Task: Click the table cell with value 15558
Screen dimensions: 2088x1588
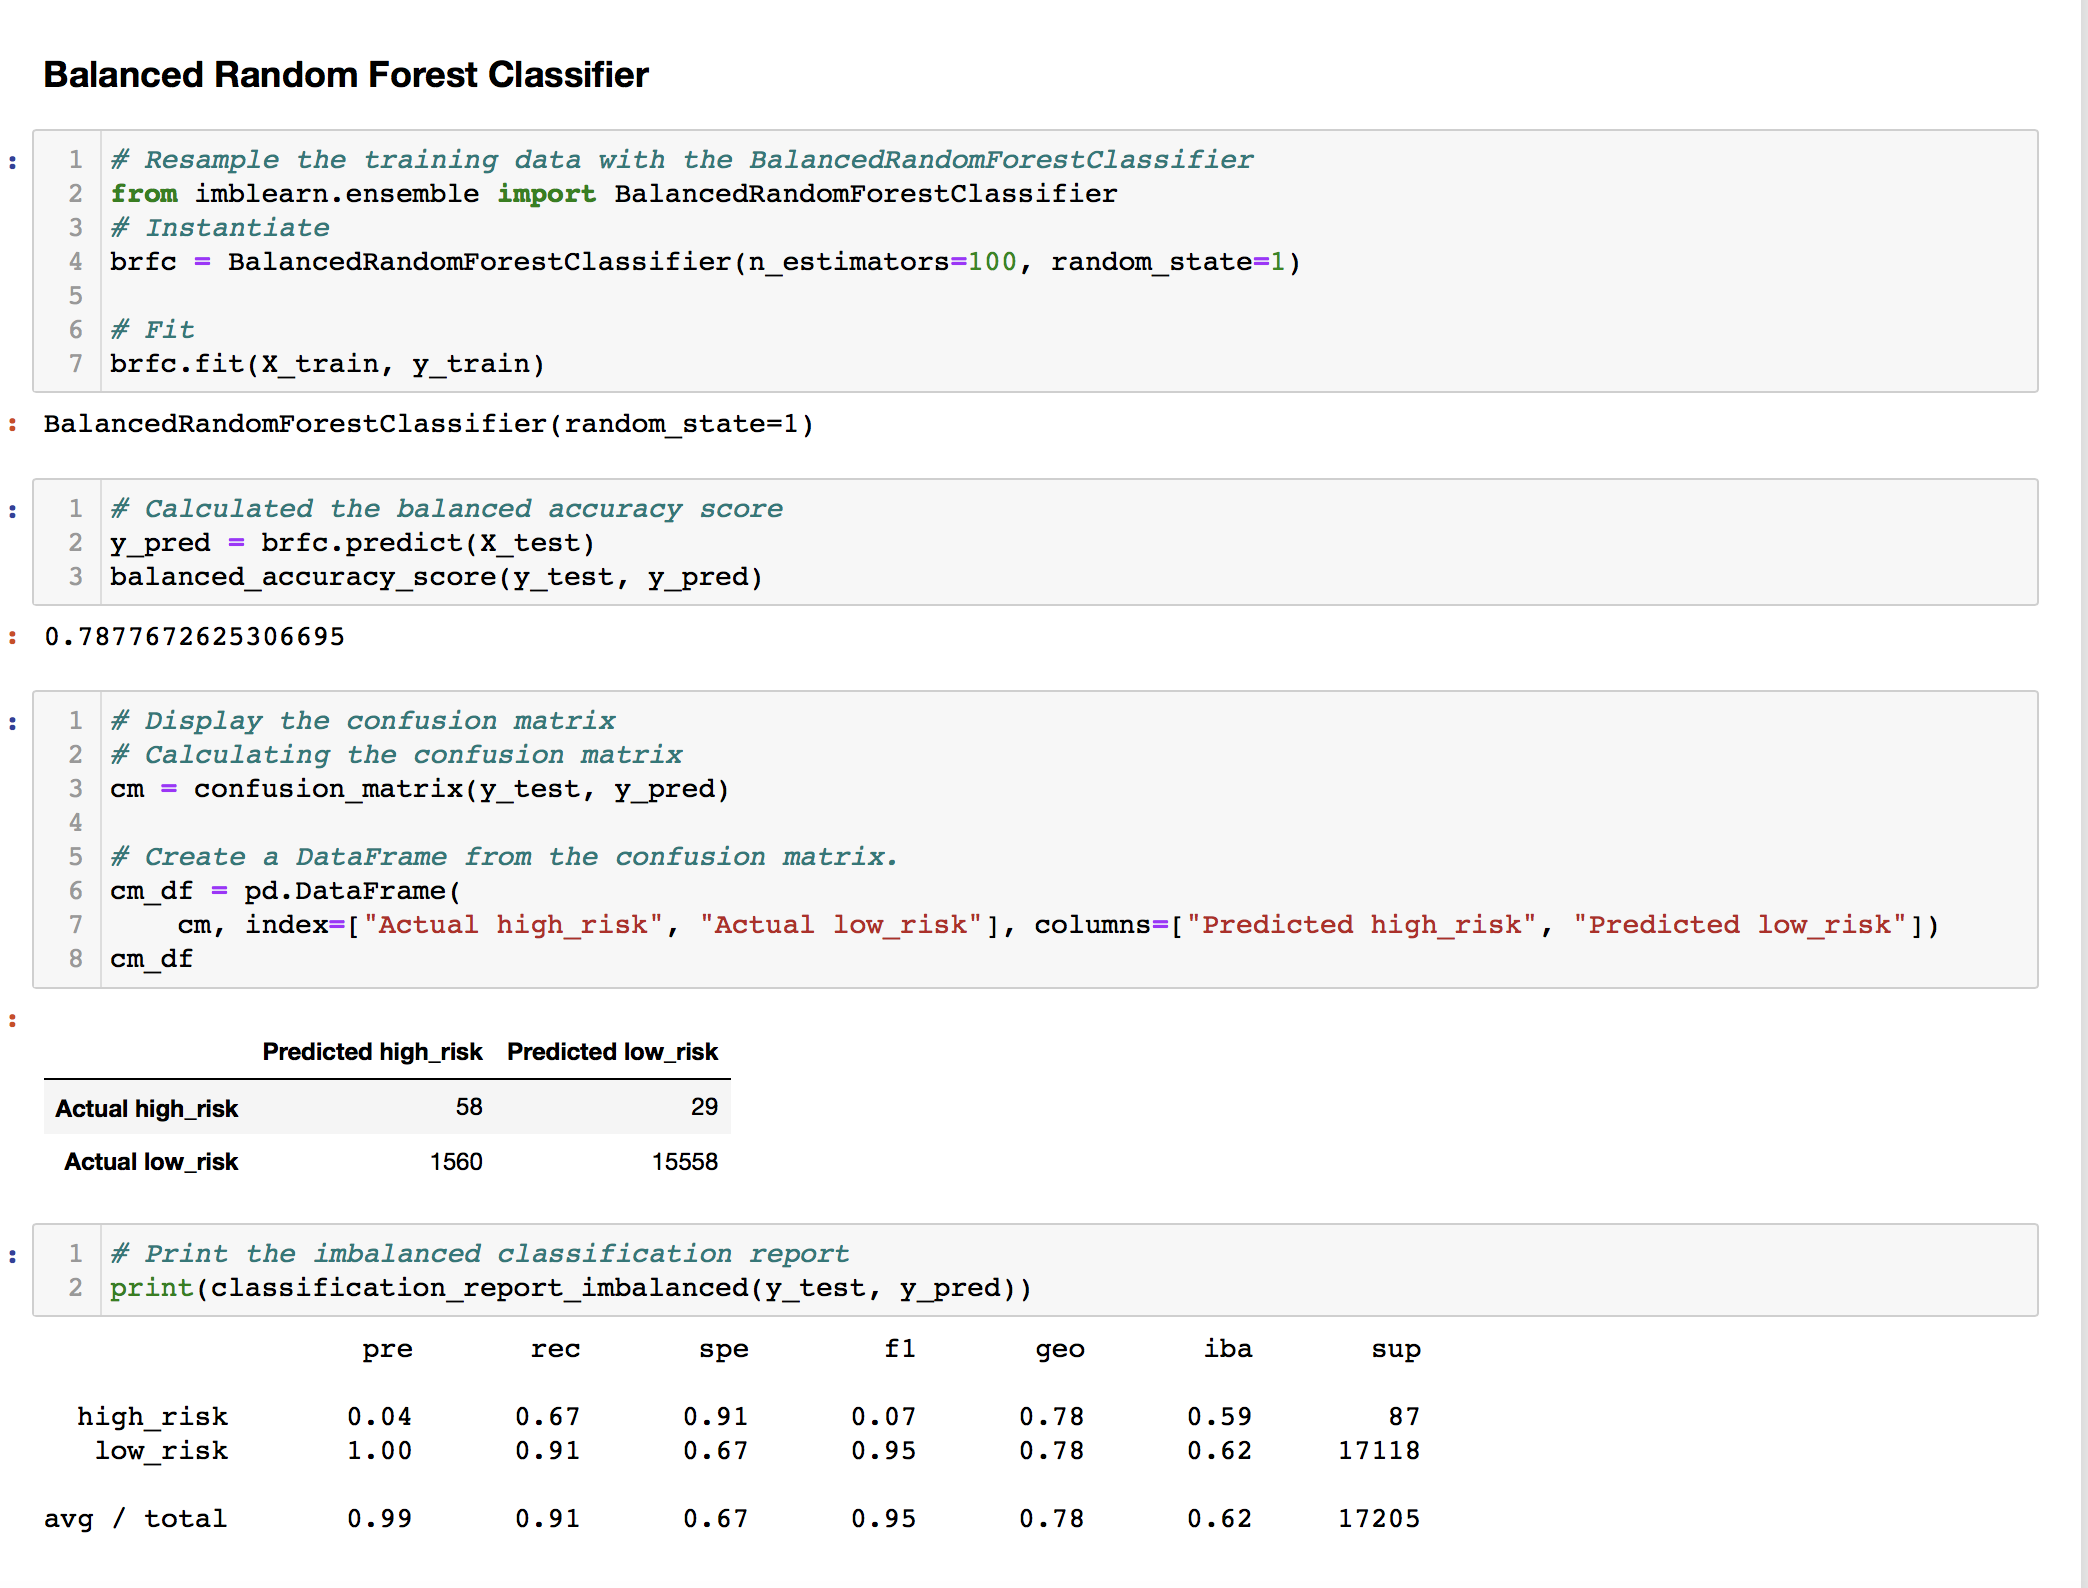Action: click(684, 1162)
